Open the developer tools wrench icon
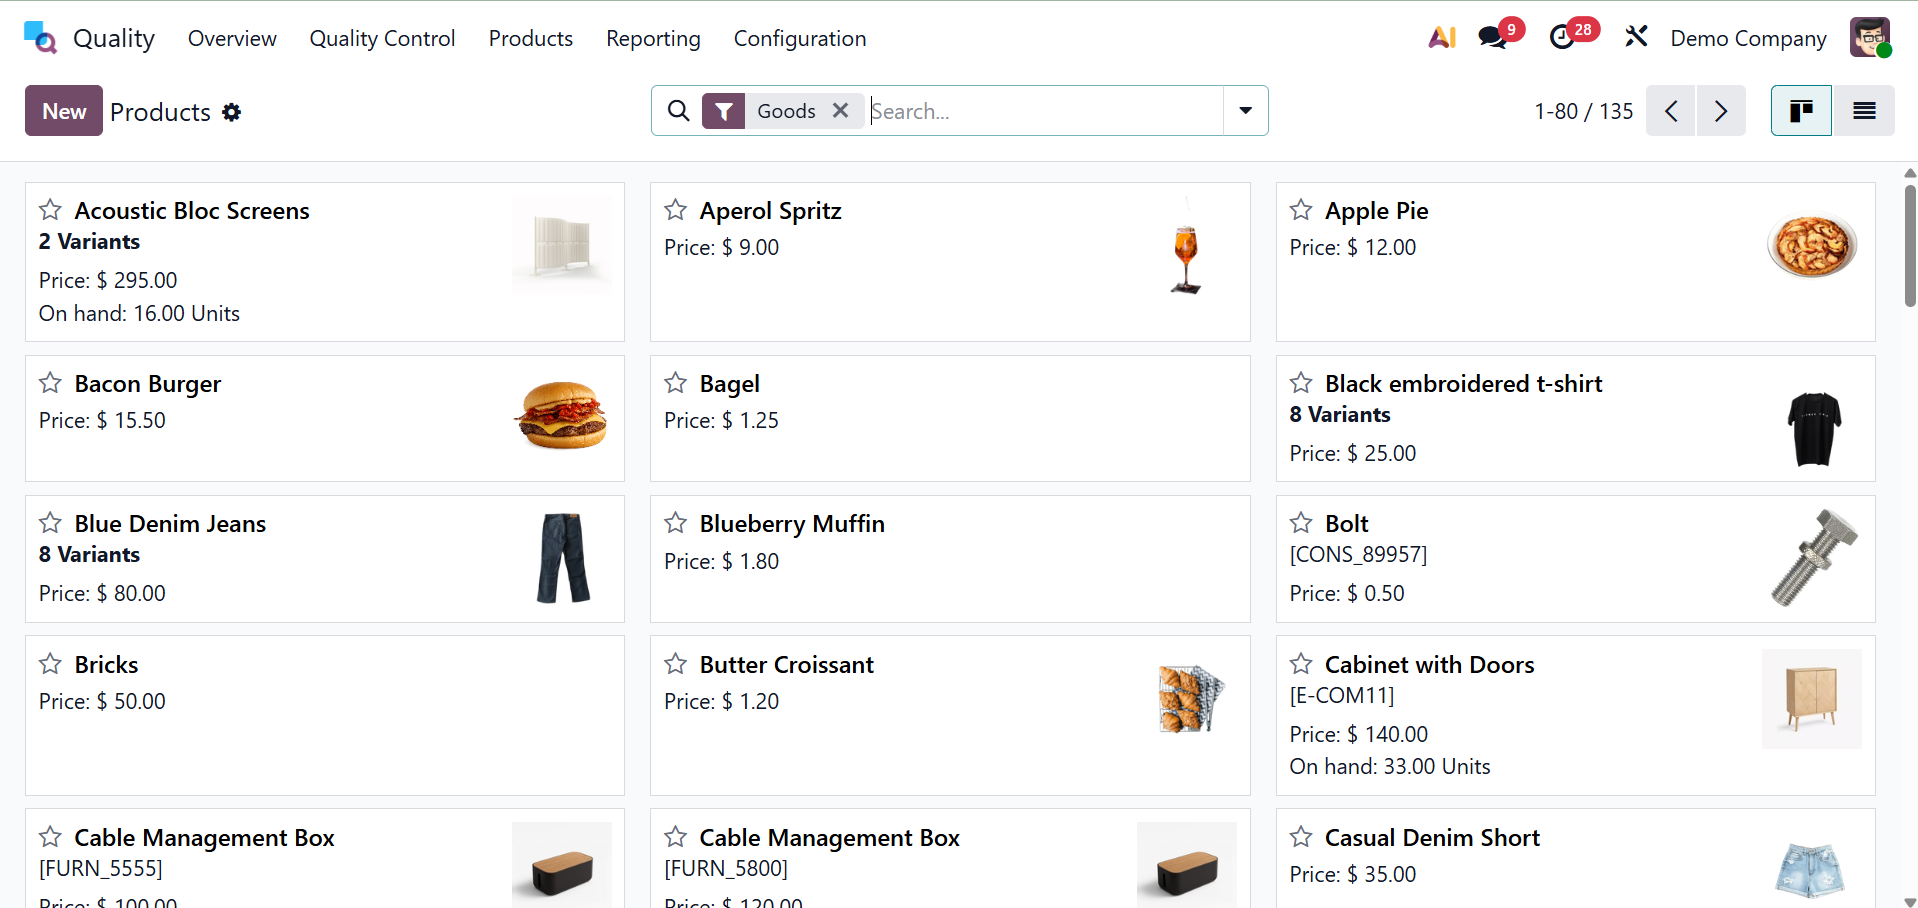Image resolution: width=1918 pixels, height=908 pixels. 1636,36
